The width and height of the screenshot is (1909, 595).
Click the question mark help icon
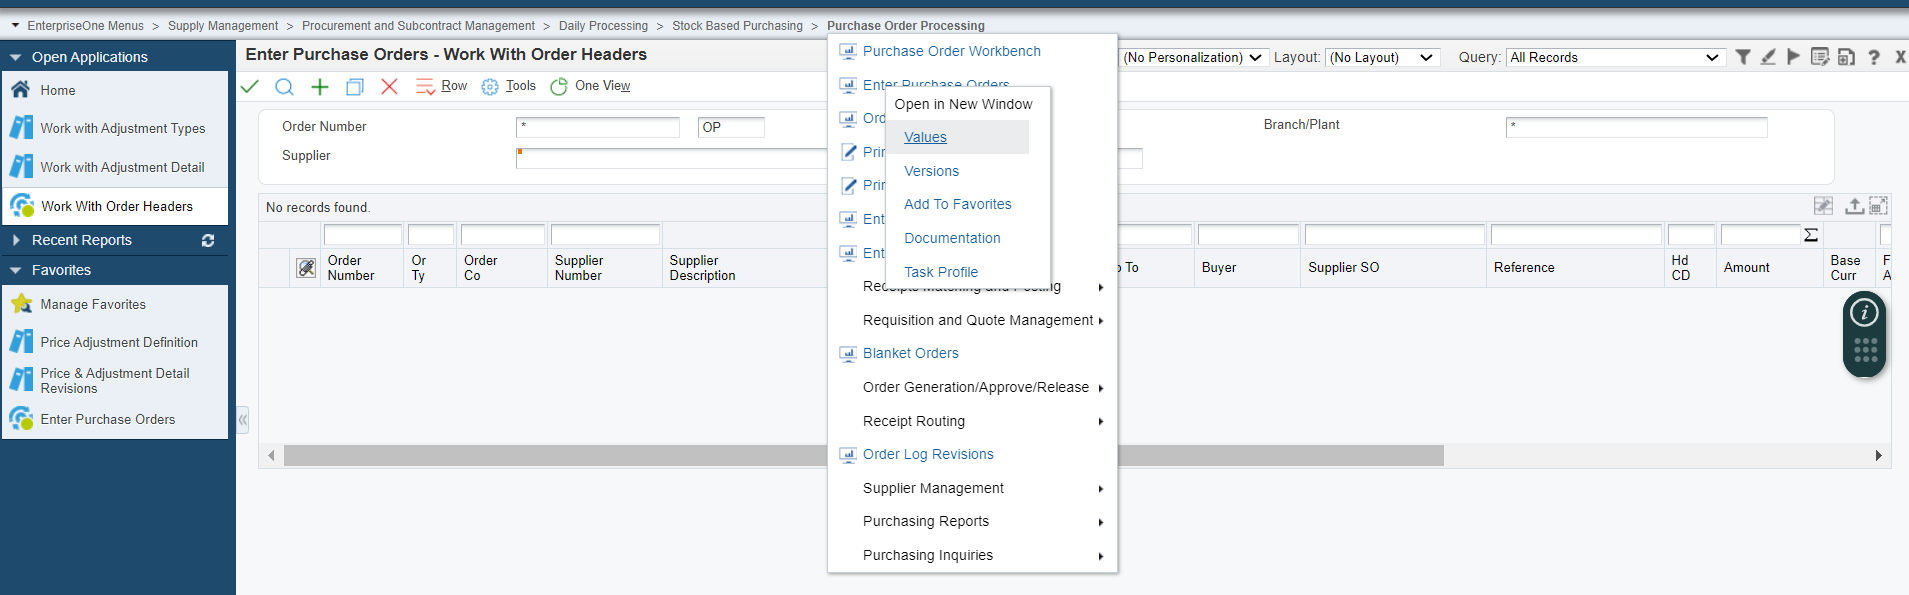pyautogui.click(x=1874, y=58)
